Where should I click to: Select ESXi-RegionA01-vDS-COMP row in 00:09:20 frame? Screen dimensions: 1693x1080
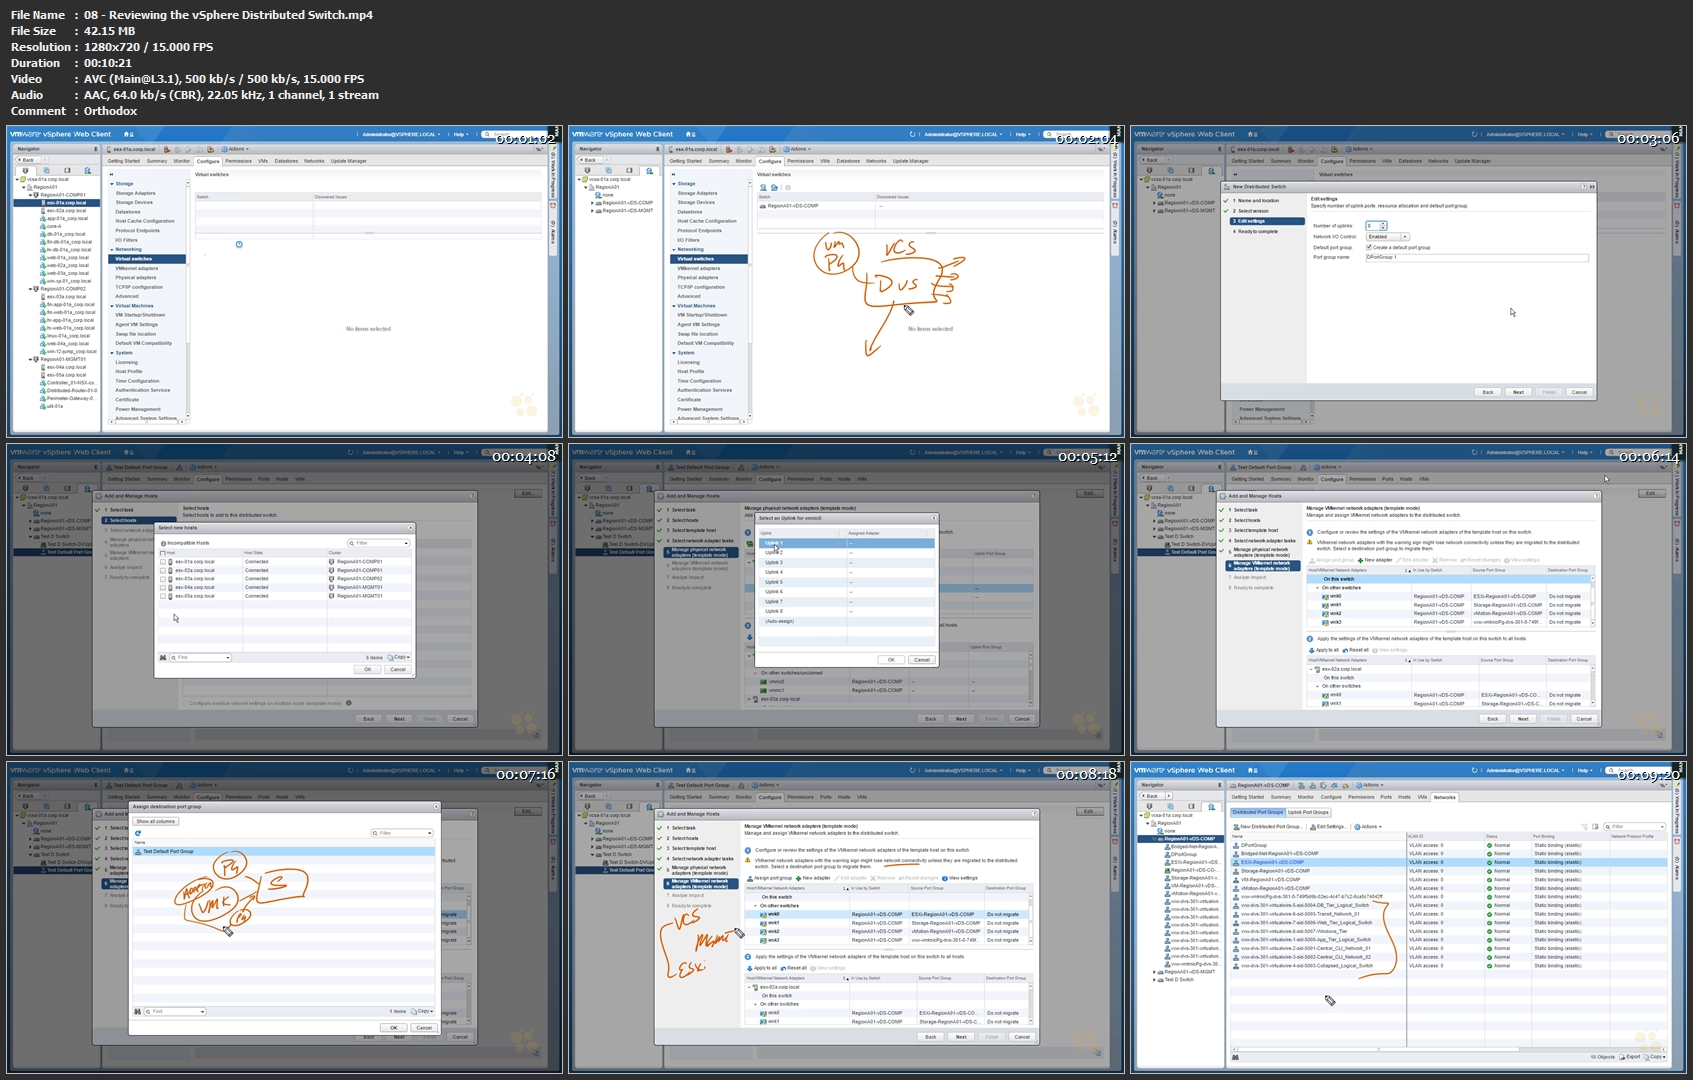(x=1450, y=862)
